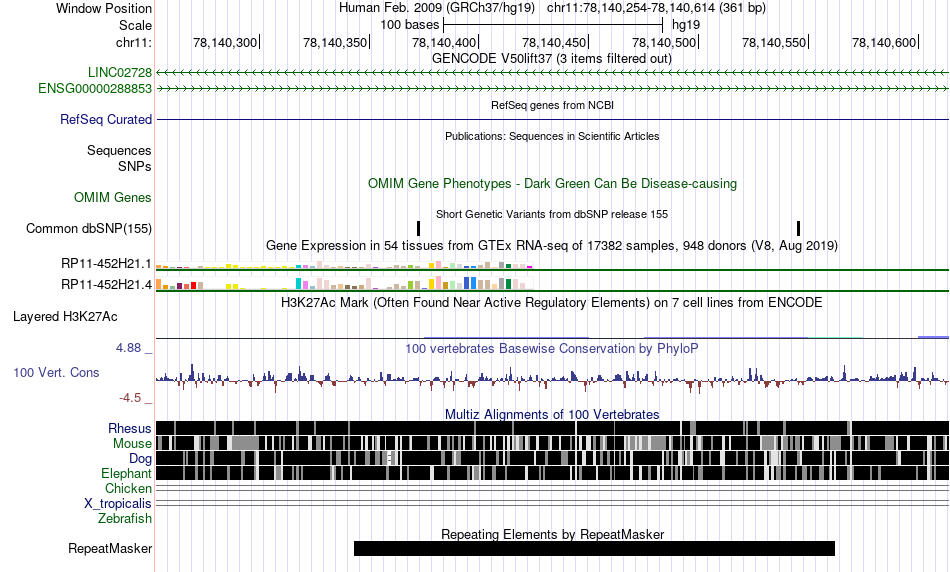Click the Window Position label
The width and height of the screenshot is (950, 572).
click(x=104, y=8)
